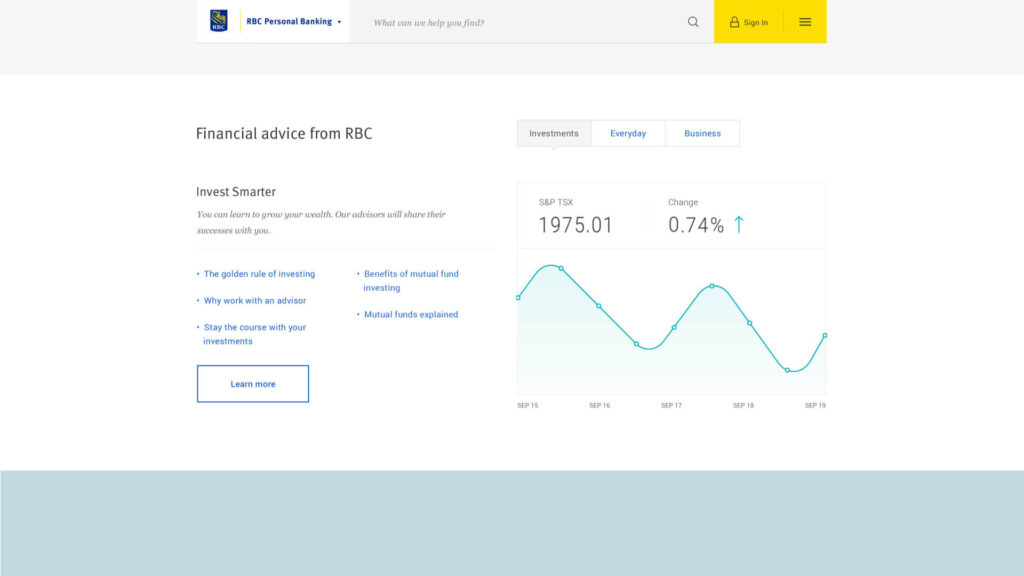Click the chart data point above SEP 17
Screen dimensions: 1024x576
click(674, 327)
